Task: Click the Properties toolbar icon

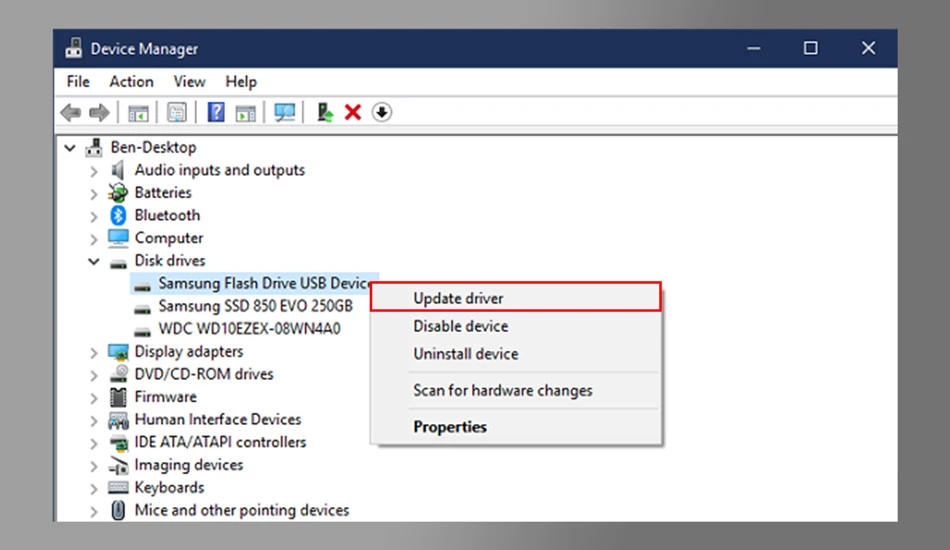Action: [176, 113]
